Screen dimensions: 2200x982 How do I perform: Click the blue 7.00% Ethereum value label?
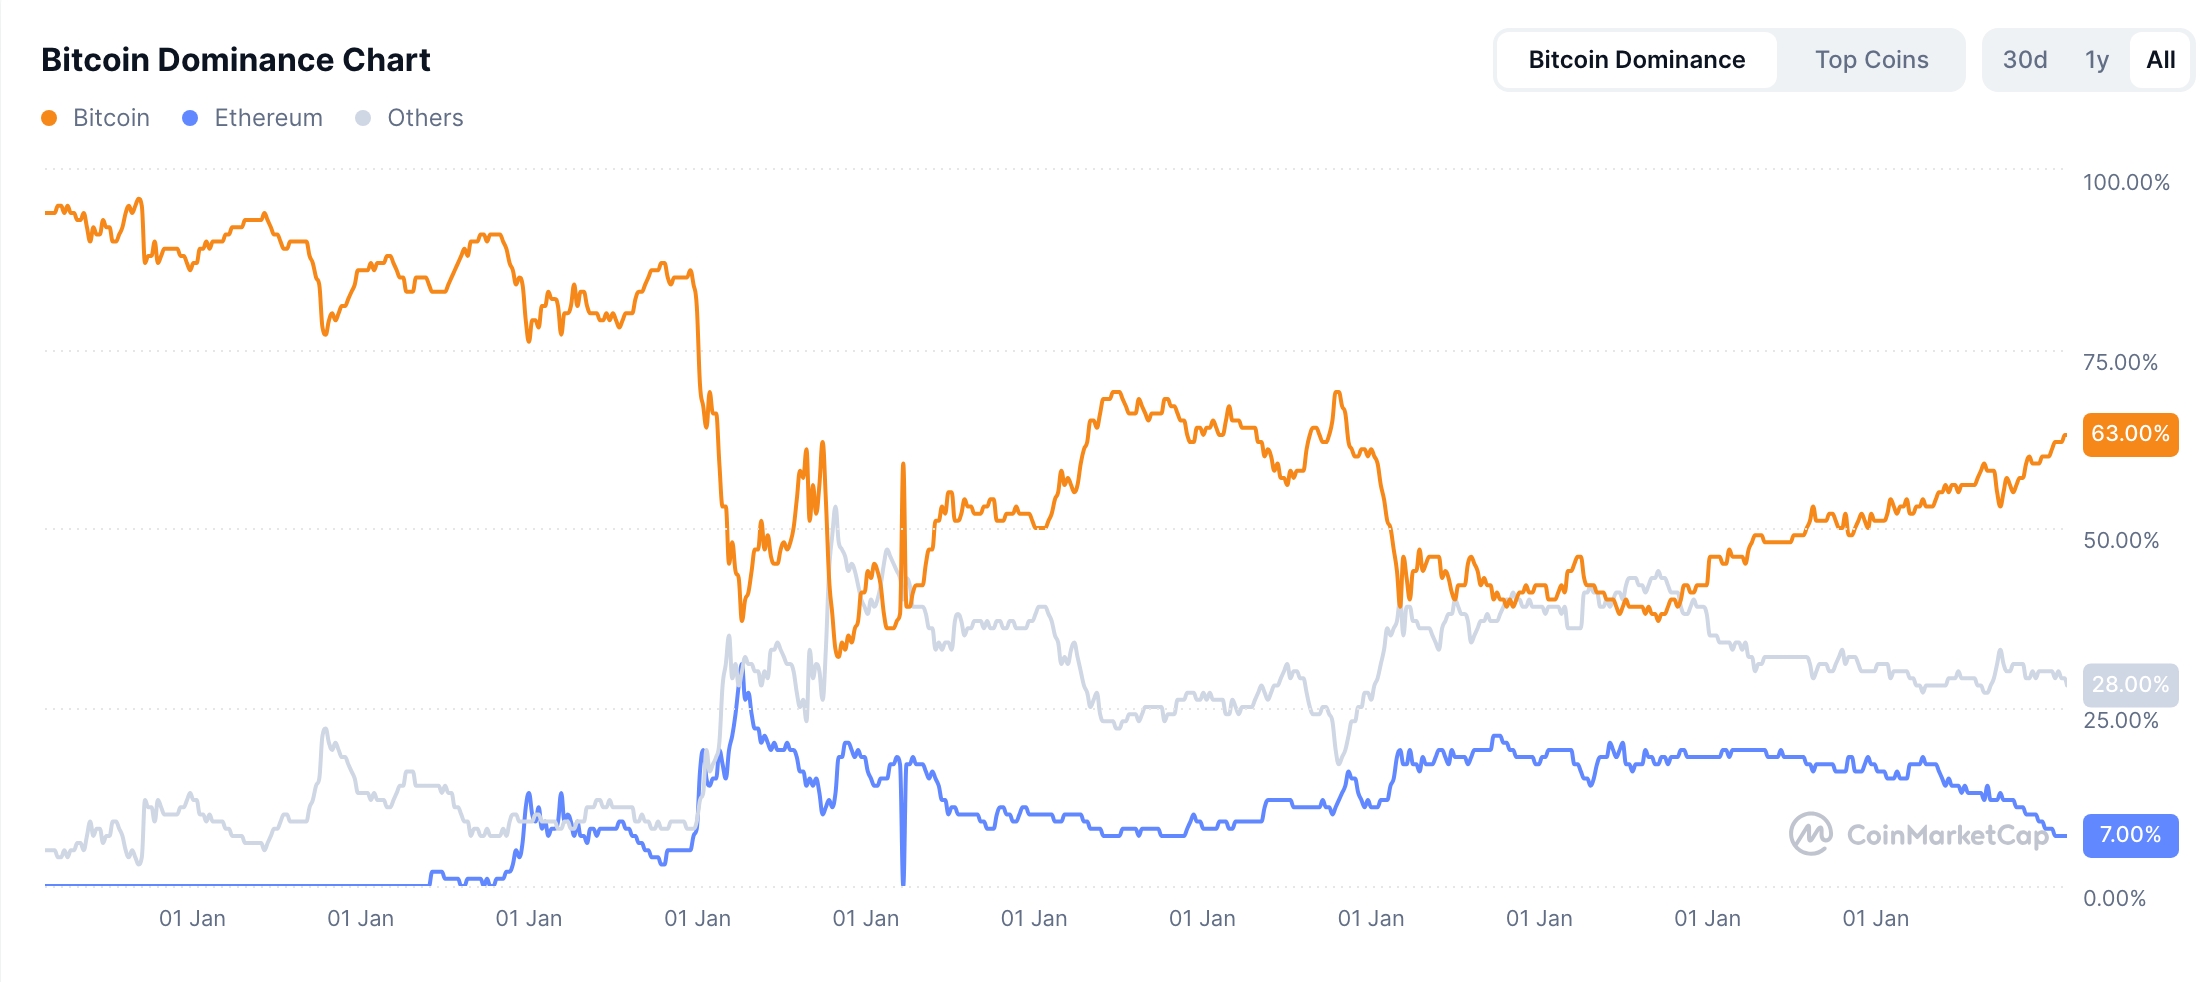[x=2130, y=835]
